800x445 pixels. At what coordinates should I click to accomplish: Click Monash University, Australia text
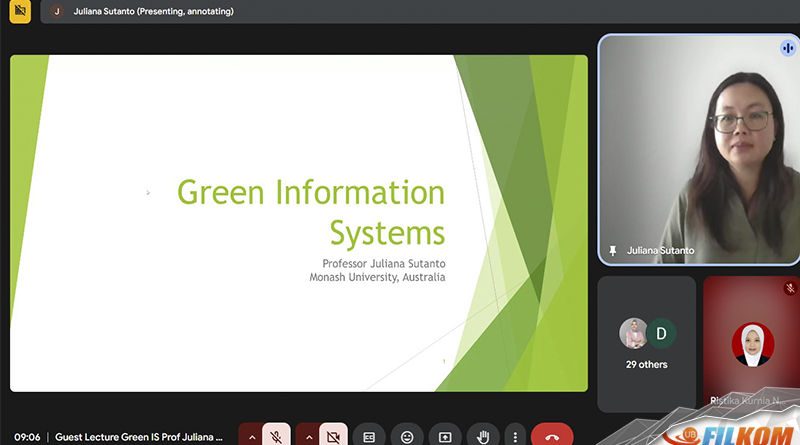(377, 277)
